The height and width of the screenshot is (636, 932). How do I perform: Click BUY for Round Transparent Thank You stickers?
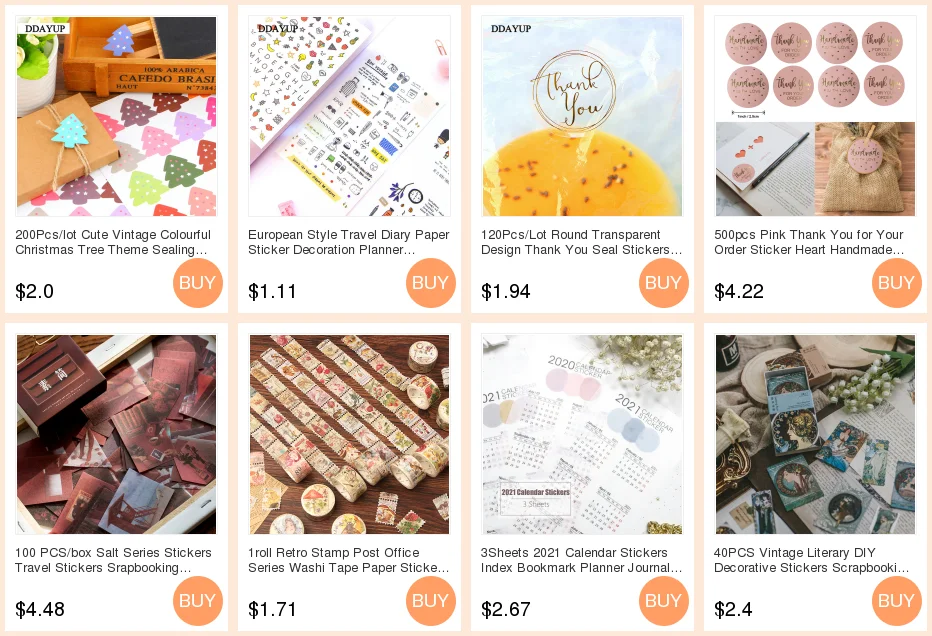(664, 283)
